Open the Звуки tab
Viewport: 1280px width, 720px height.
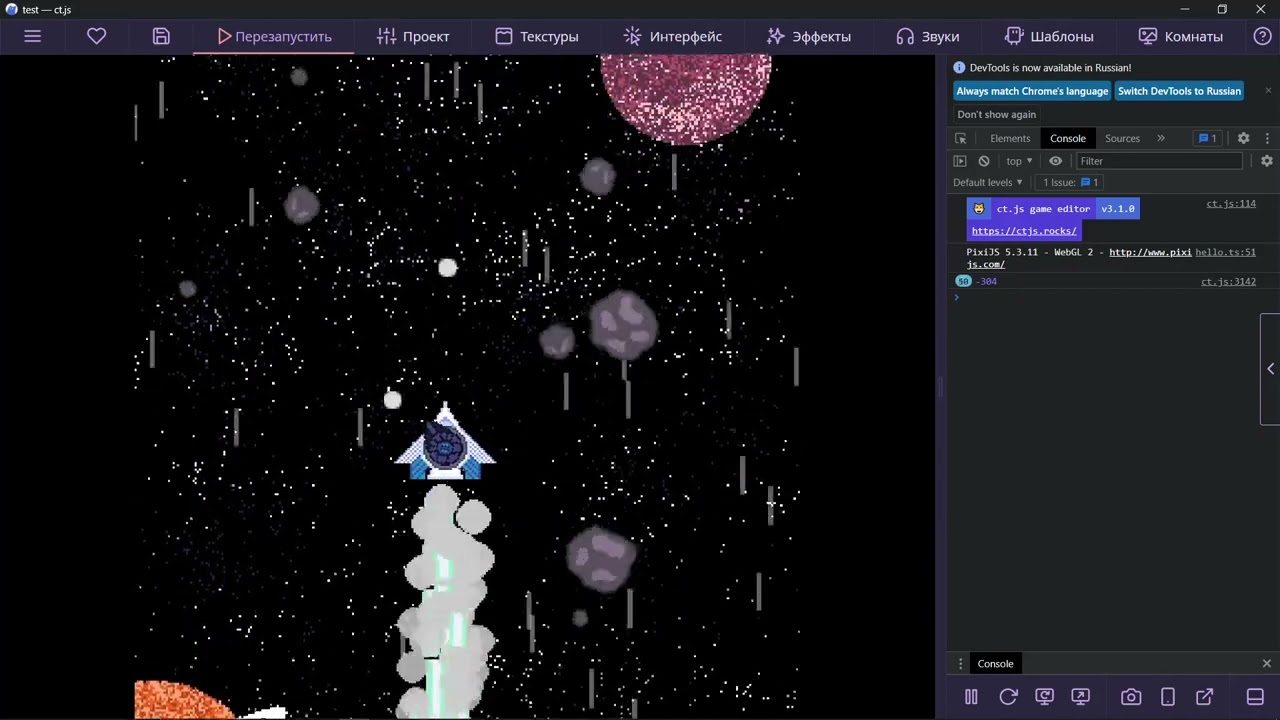click(927, 36)
